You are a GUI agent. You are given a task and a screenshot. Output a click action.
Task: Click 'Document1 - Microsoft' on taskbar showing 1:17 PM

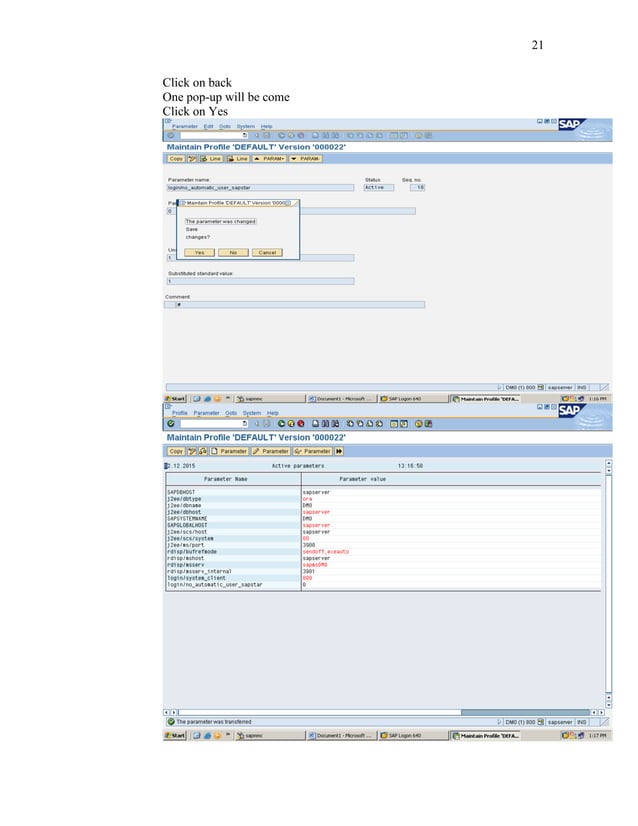pyautogui.click(x=341, y=735)
